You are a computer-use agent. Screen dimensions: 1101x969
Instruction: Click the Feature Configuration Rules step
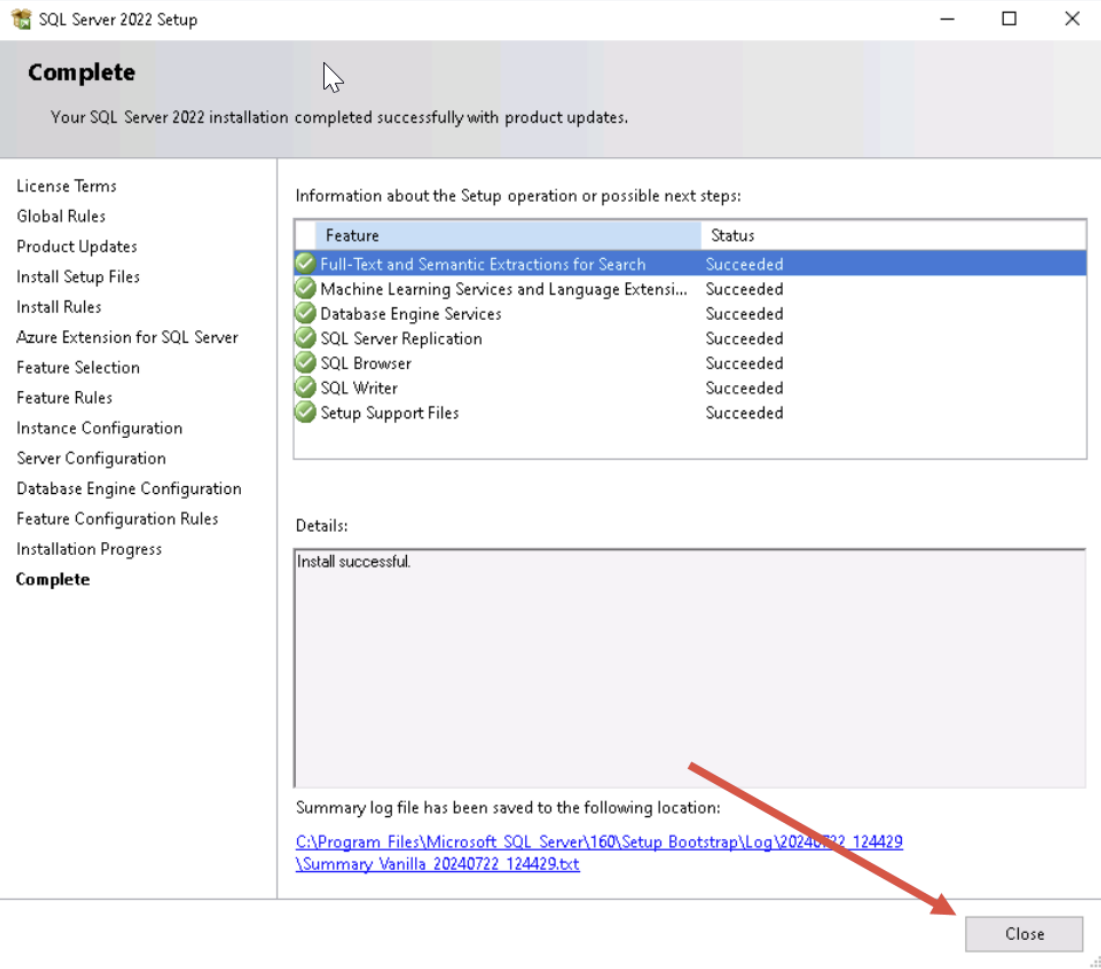[117, 518]
